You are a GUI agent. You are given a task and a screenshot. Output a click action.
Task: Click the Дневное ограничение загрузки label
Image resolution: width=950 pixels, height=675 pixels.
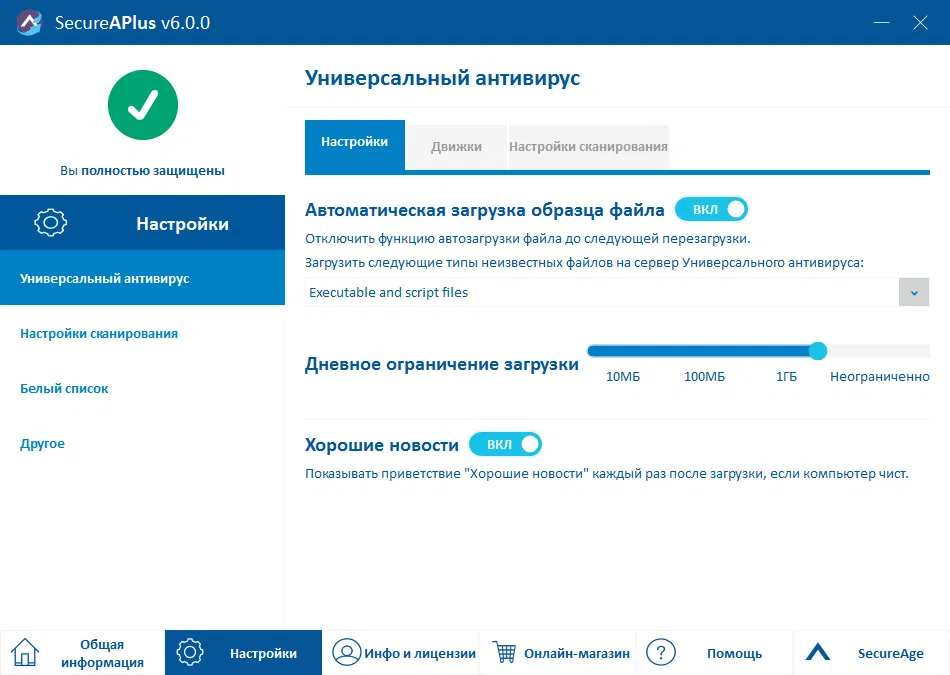442,364
